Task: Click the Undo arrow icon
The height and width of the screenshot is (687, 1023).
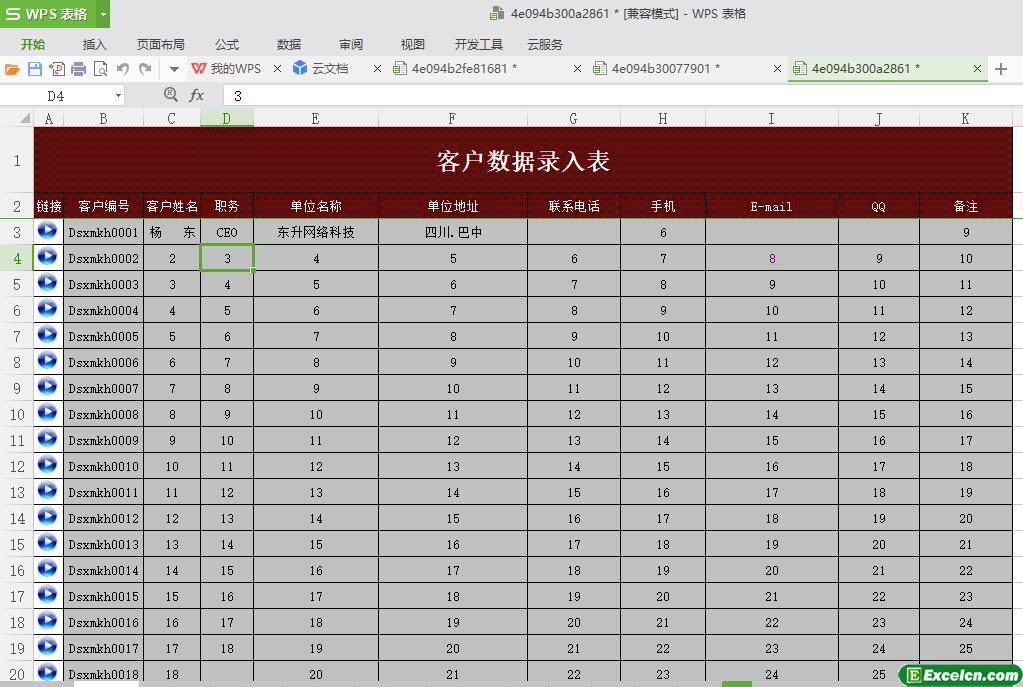Action: 123,69
